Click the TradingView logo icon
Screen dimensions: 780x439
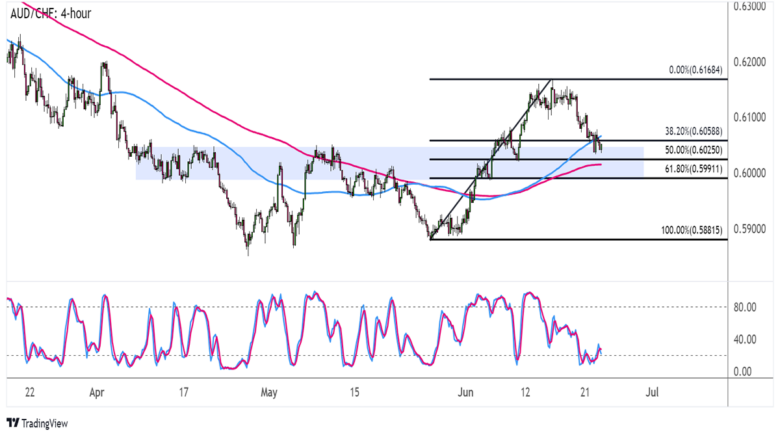point(13,423)
